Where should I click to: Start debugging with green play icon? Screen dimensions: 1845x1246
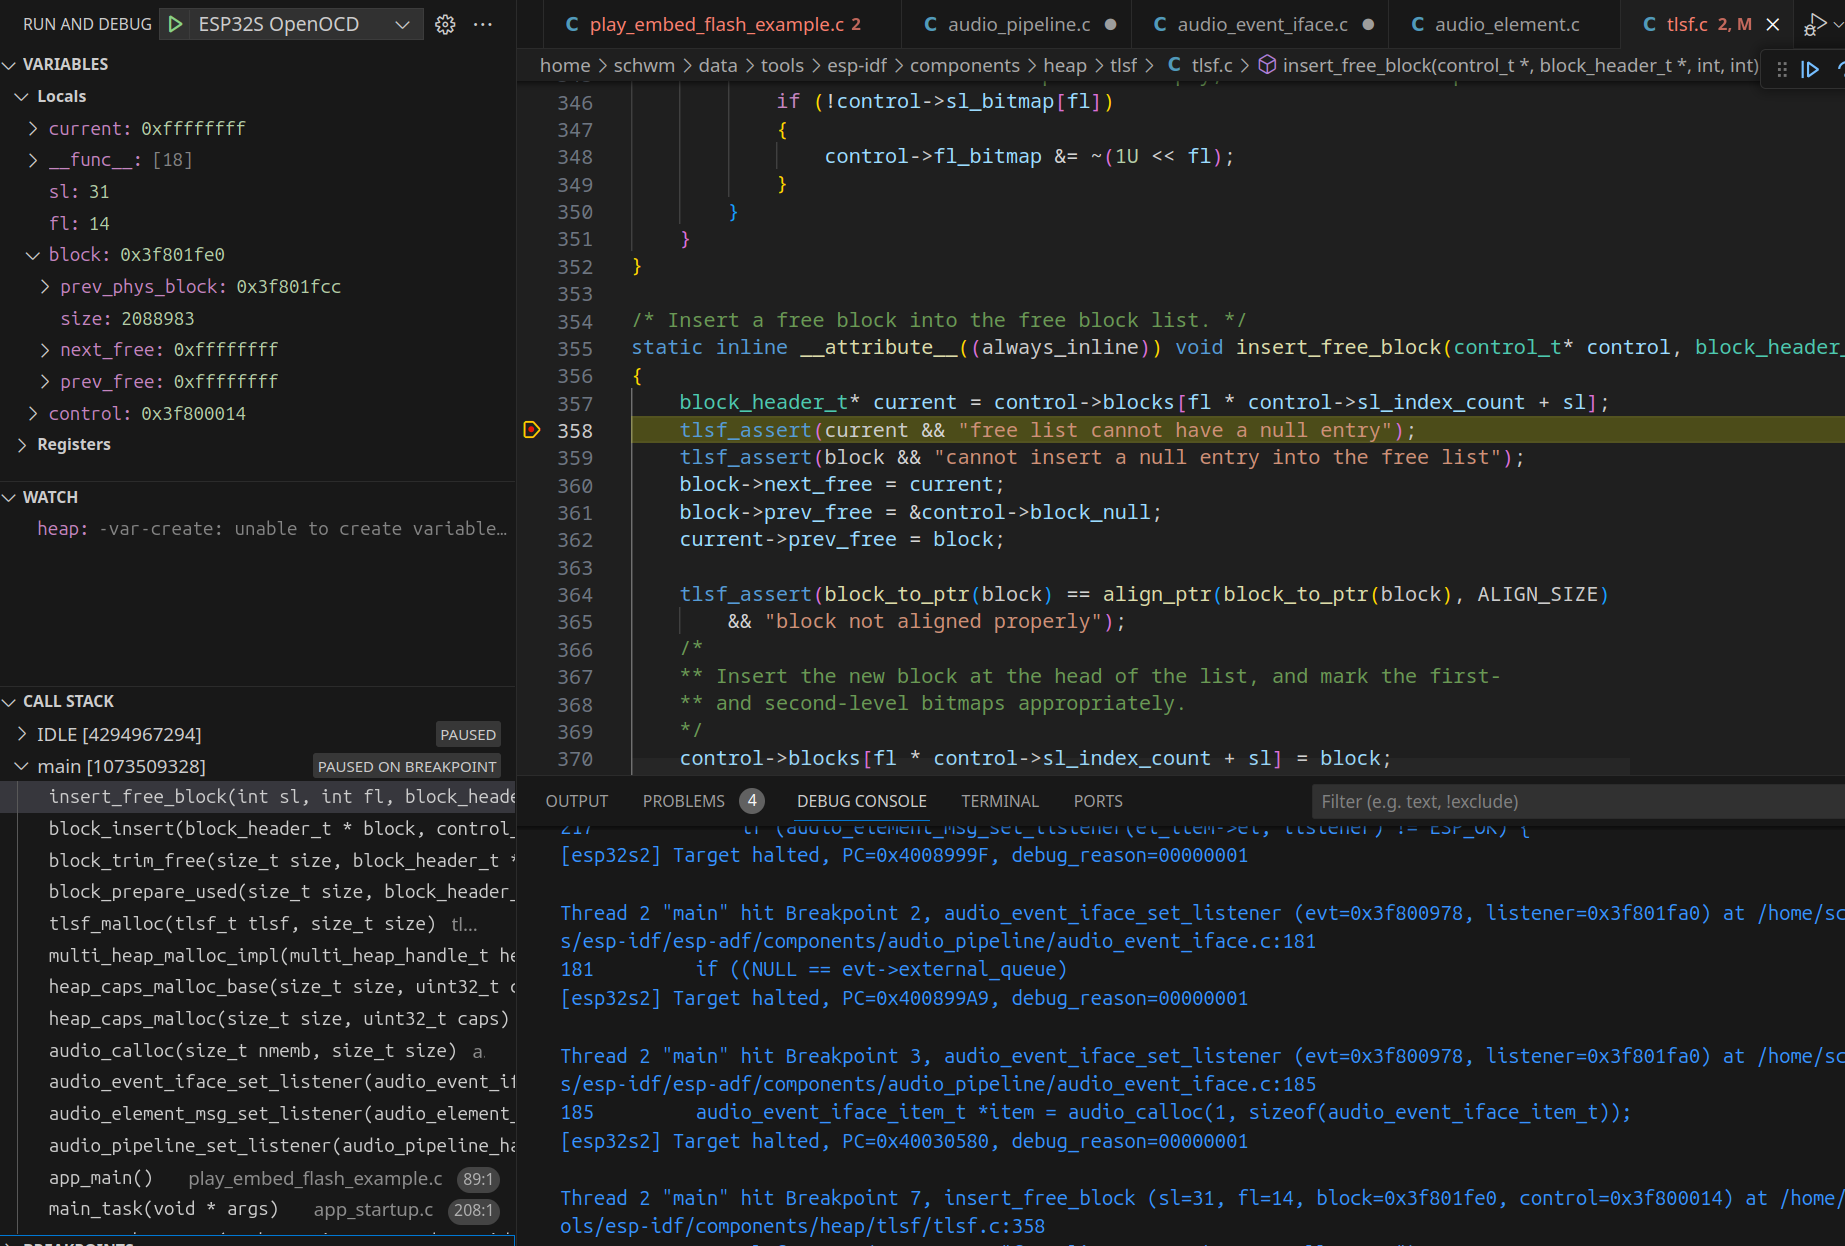point(175,24)
